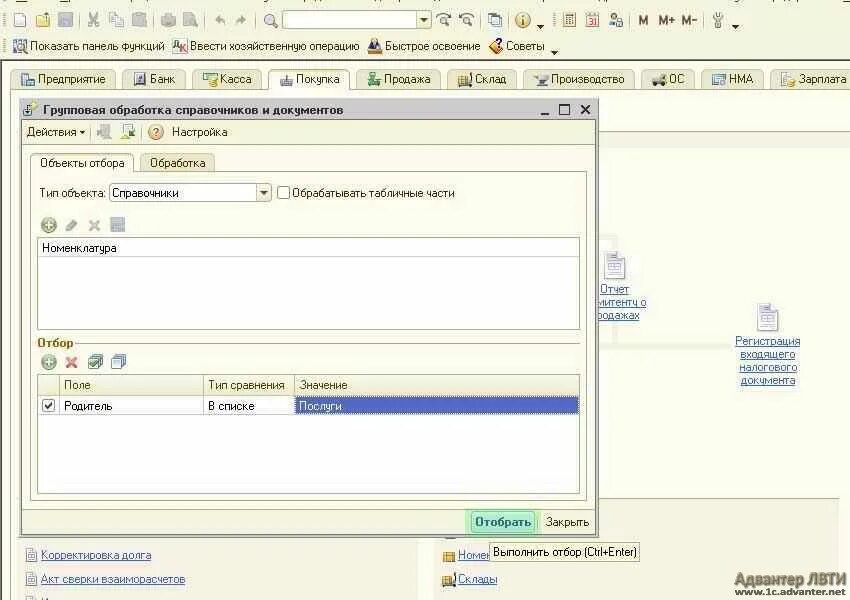Click the Undo arrow icon
Image resolution: width=850 pixels, height=600 pixels.
click(x=220, y=21)
